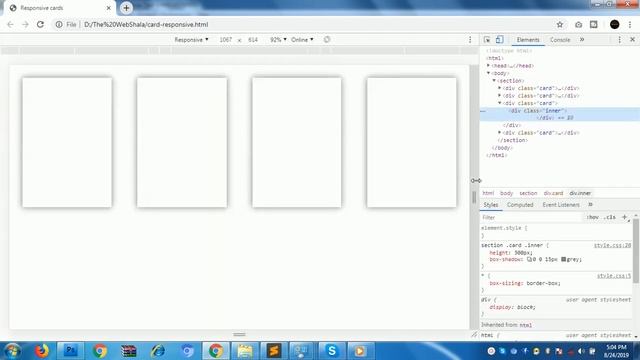Open the Online throttling dropdown
The height and width of the screenshot is (360, 640).
[302, 40]
